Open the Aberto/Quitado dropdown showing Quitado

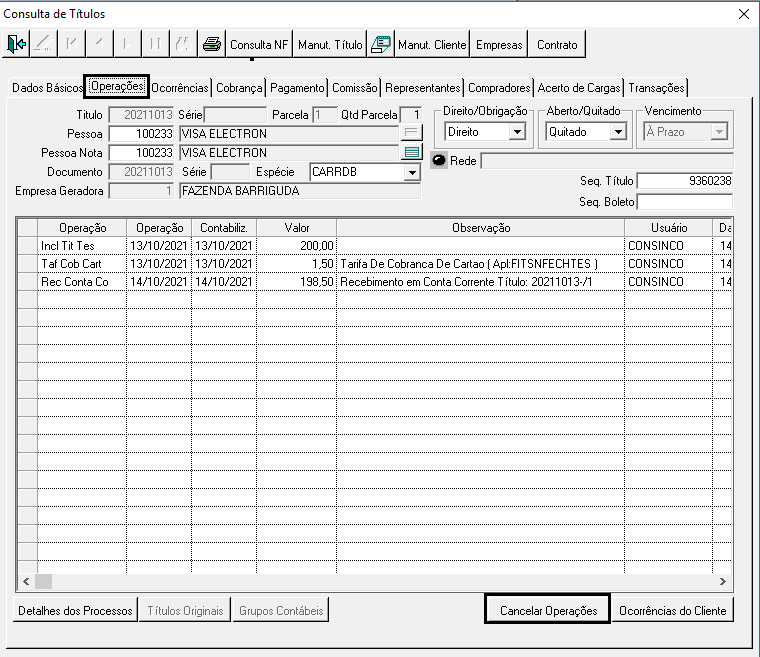click(618, 131)
